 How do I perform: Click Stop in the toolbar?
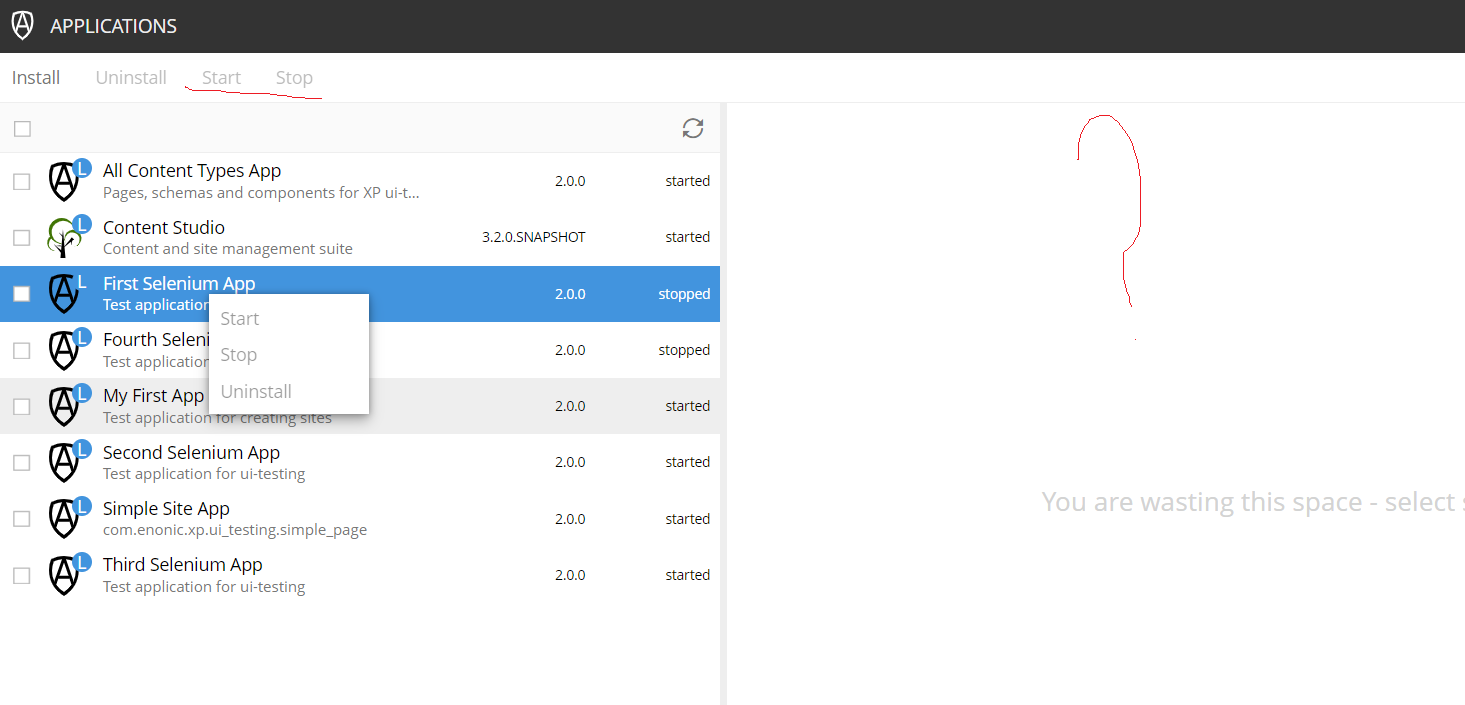(294, 77)
